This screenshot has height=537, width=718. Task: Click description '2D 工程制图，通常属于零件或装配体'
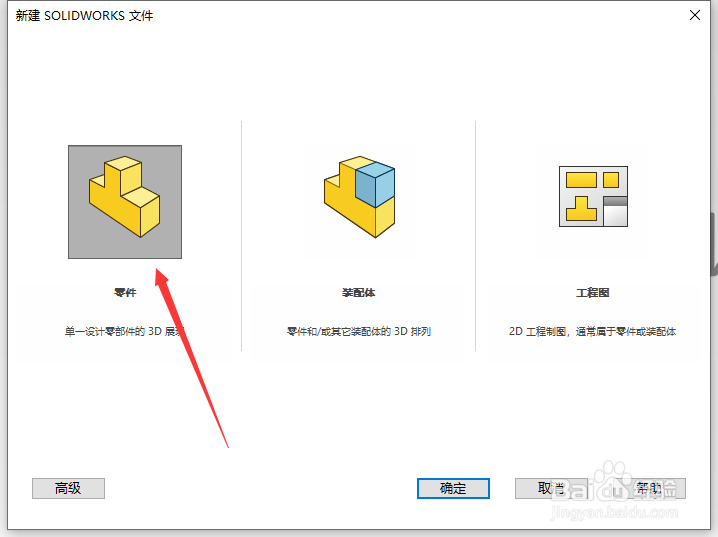(593, 331)
